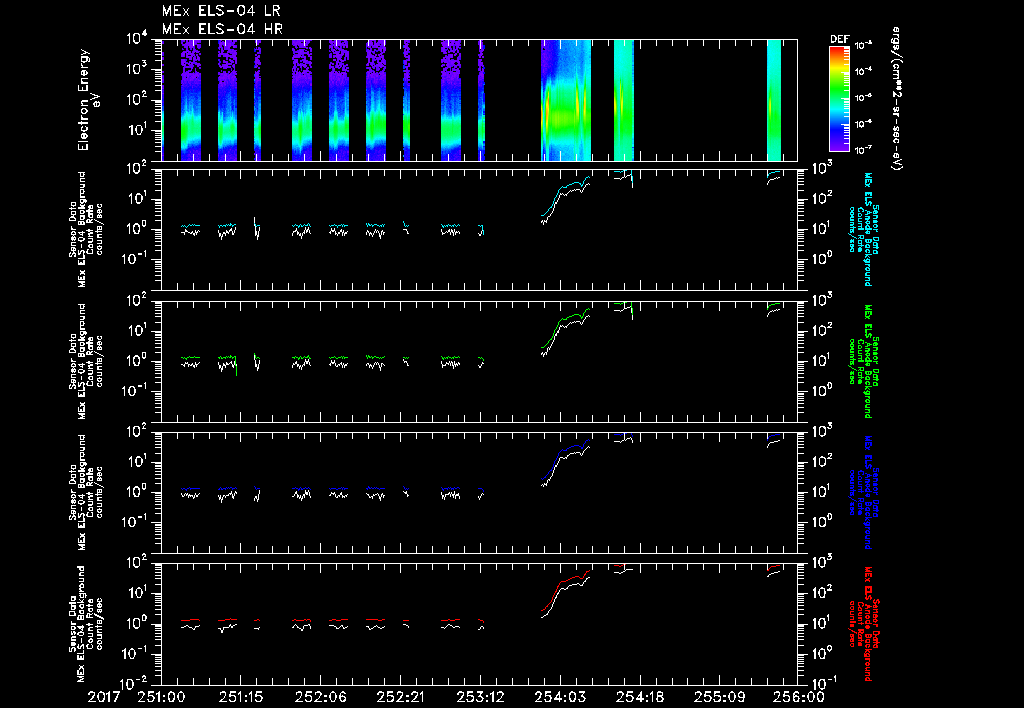Click red panel's left Background Count Rate title
This screenshot has height=708, width=1024.
pos(86,624)
